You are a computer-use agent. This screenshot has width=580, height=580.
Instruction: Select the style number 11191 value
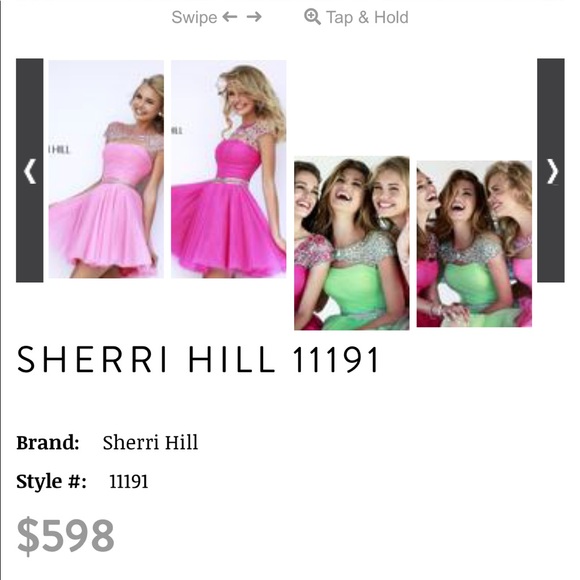[x=129, y=482]
